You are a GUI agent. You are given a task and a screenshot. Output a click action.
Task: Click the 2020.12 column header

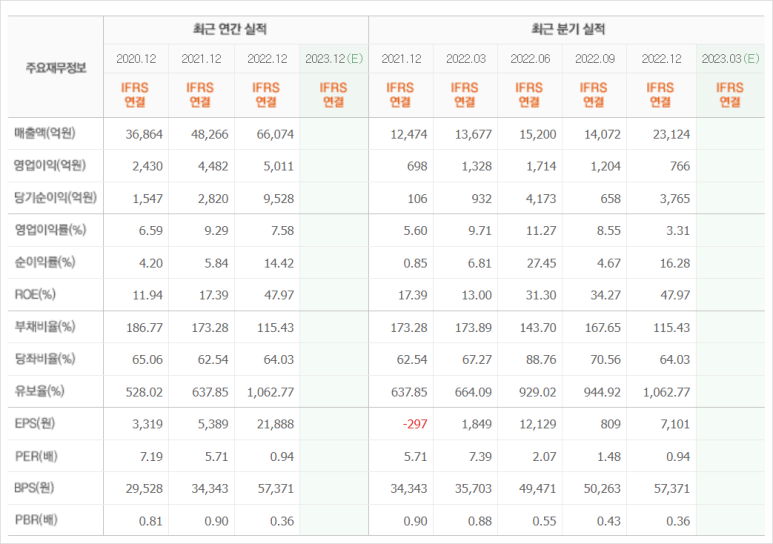click(136, 59)
